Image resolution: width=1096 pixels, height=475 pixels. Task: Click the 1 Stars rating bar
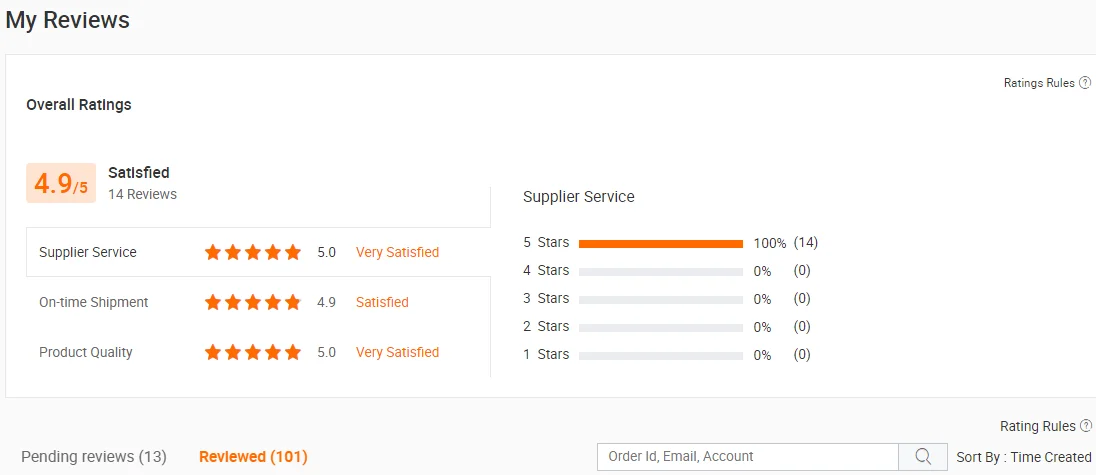click(660, 355)
